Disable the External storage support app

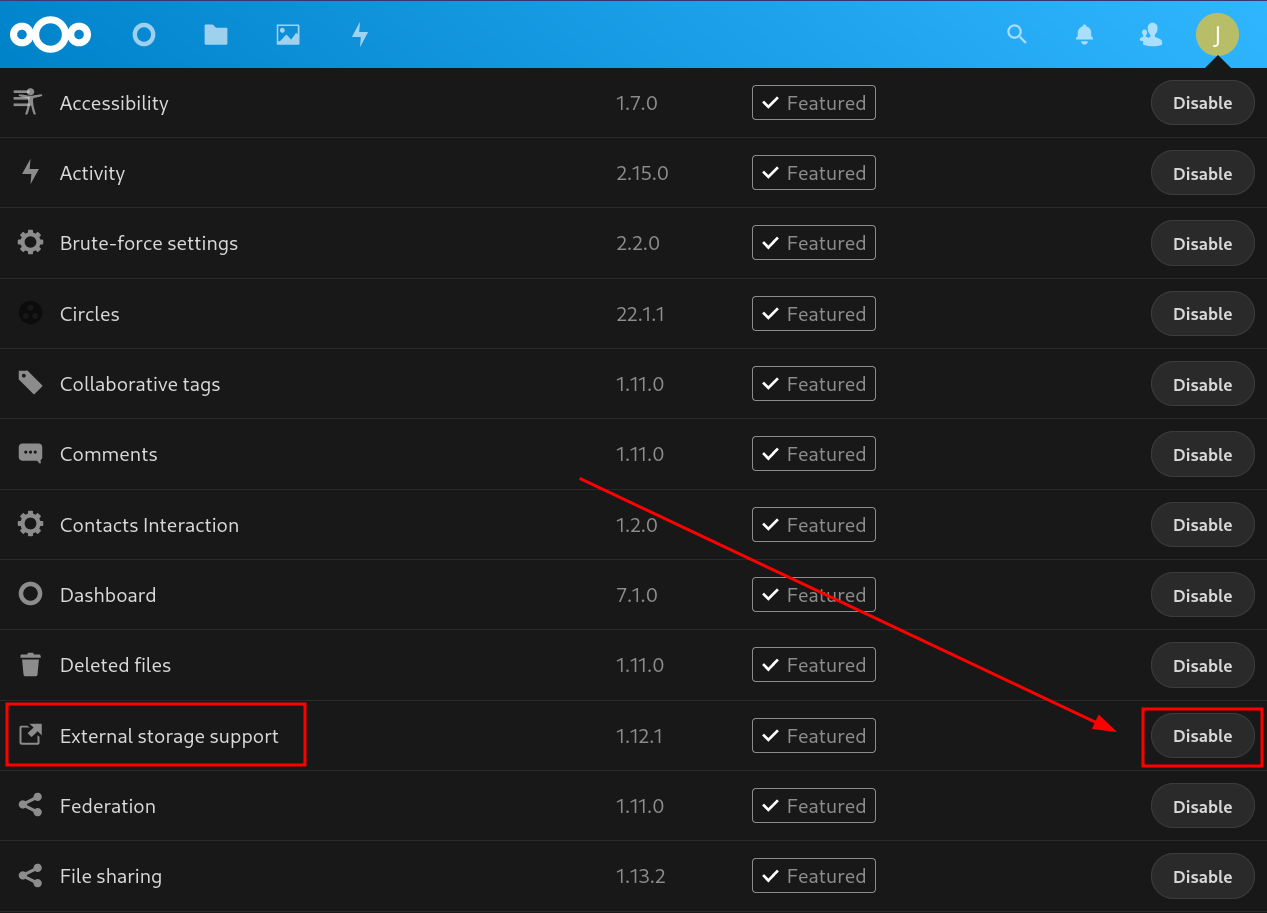(x=1202, y=736)
